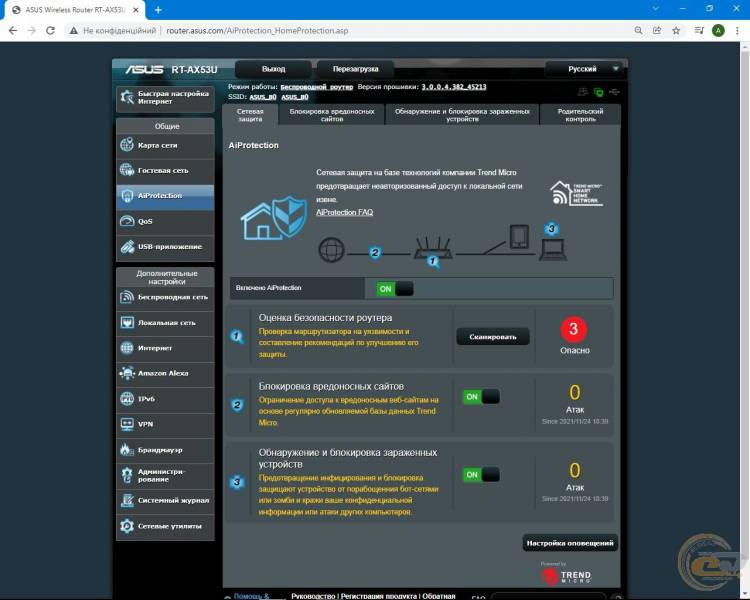Open Quick Internet Setup icon
Image resolution: width=750 pixels, height=600 pixels.
[x=127, y=98]
